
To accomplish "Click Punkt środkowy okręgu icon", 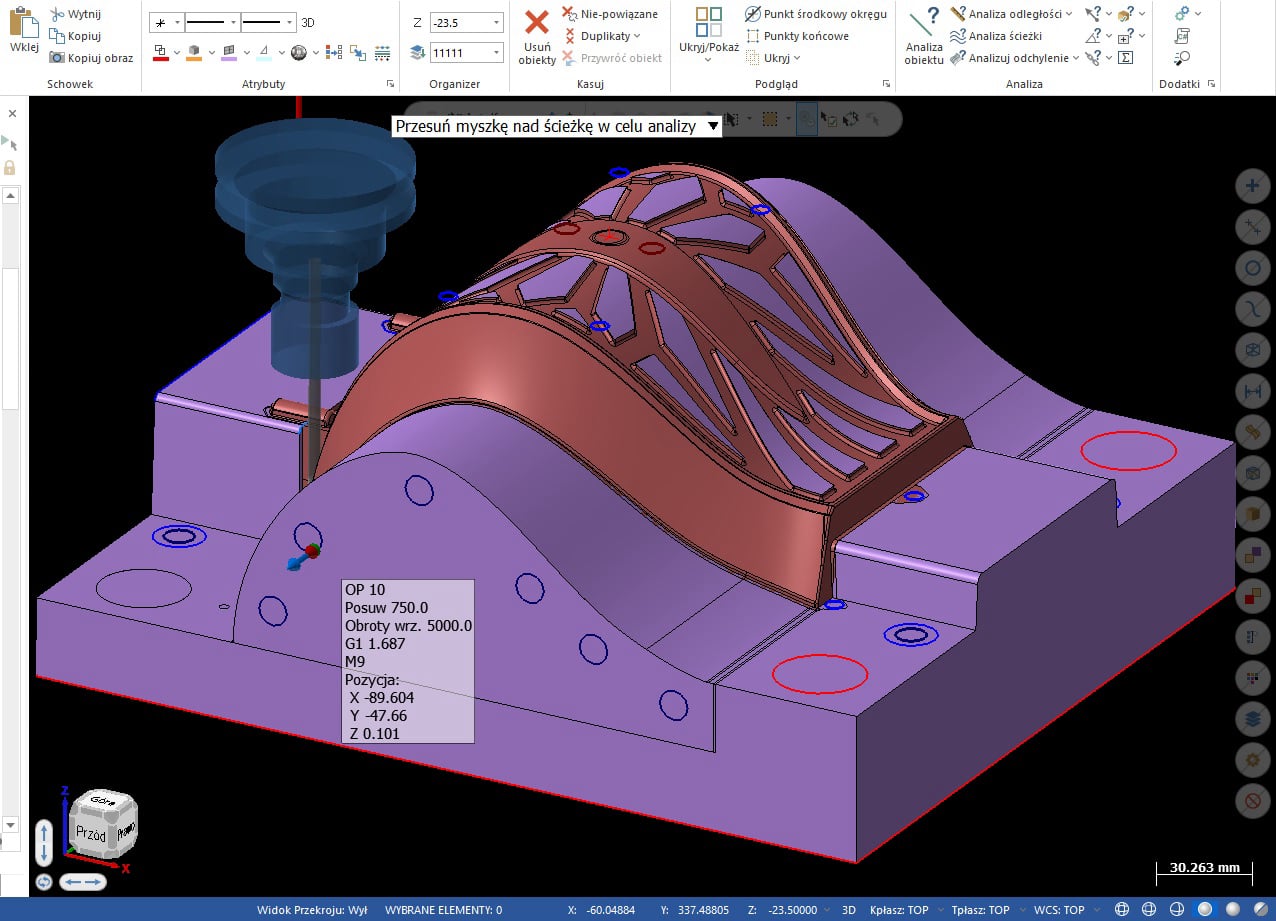I will click(x=753, y=14).
